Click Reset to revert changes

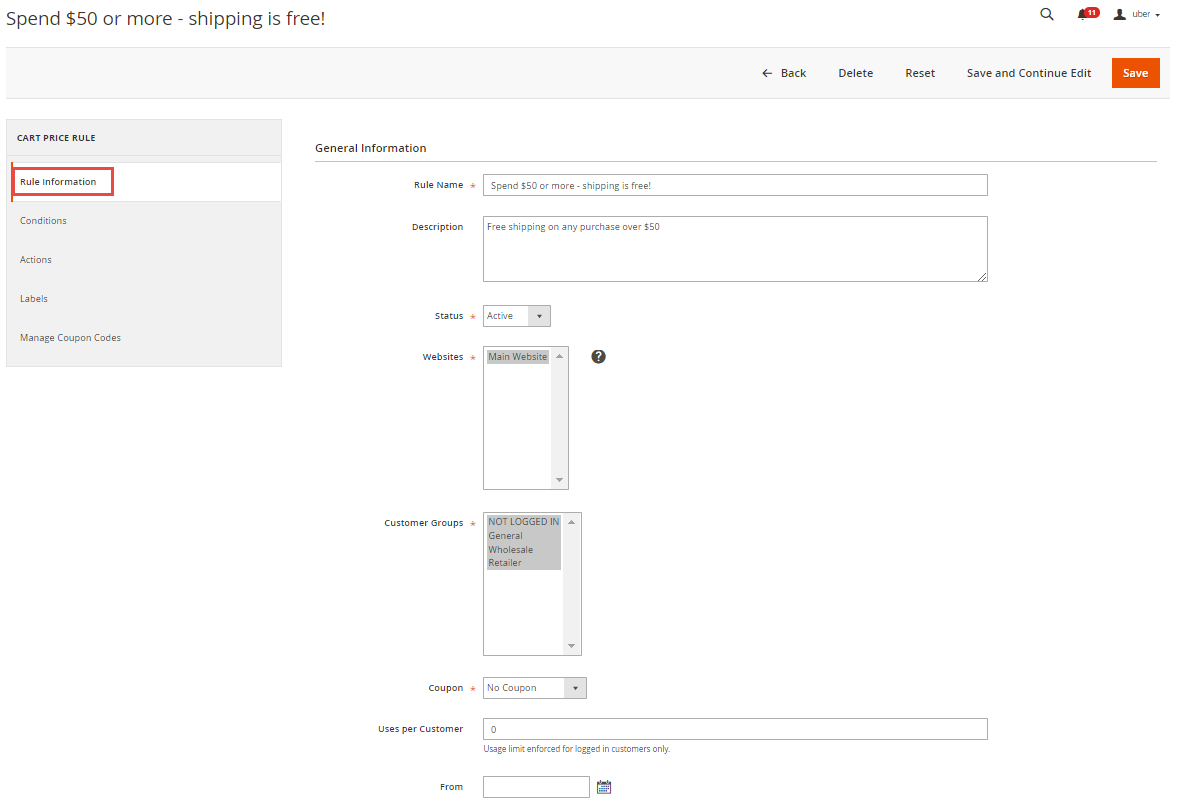(920, 73)
